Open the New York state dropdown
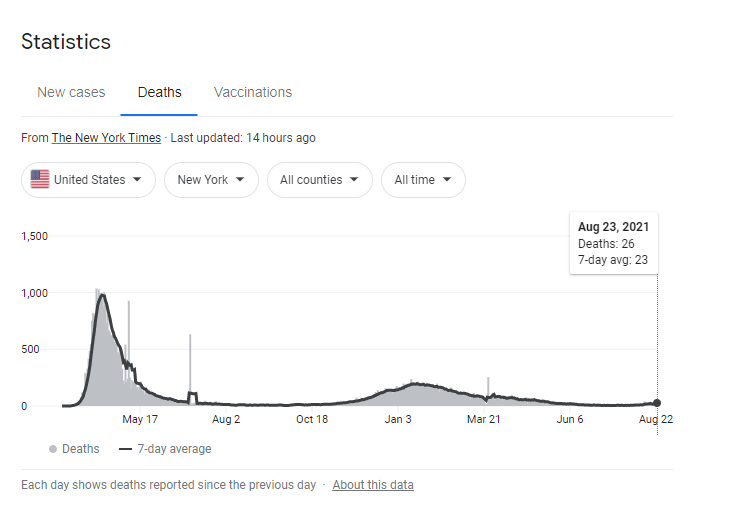748x510 pixels. tap(211, 180)
